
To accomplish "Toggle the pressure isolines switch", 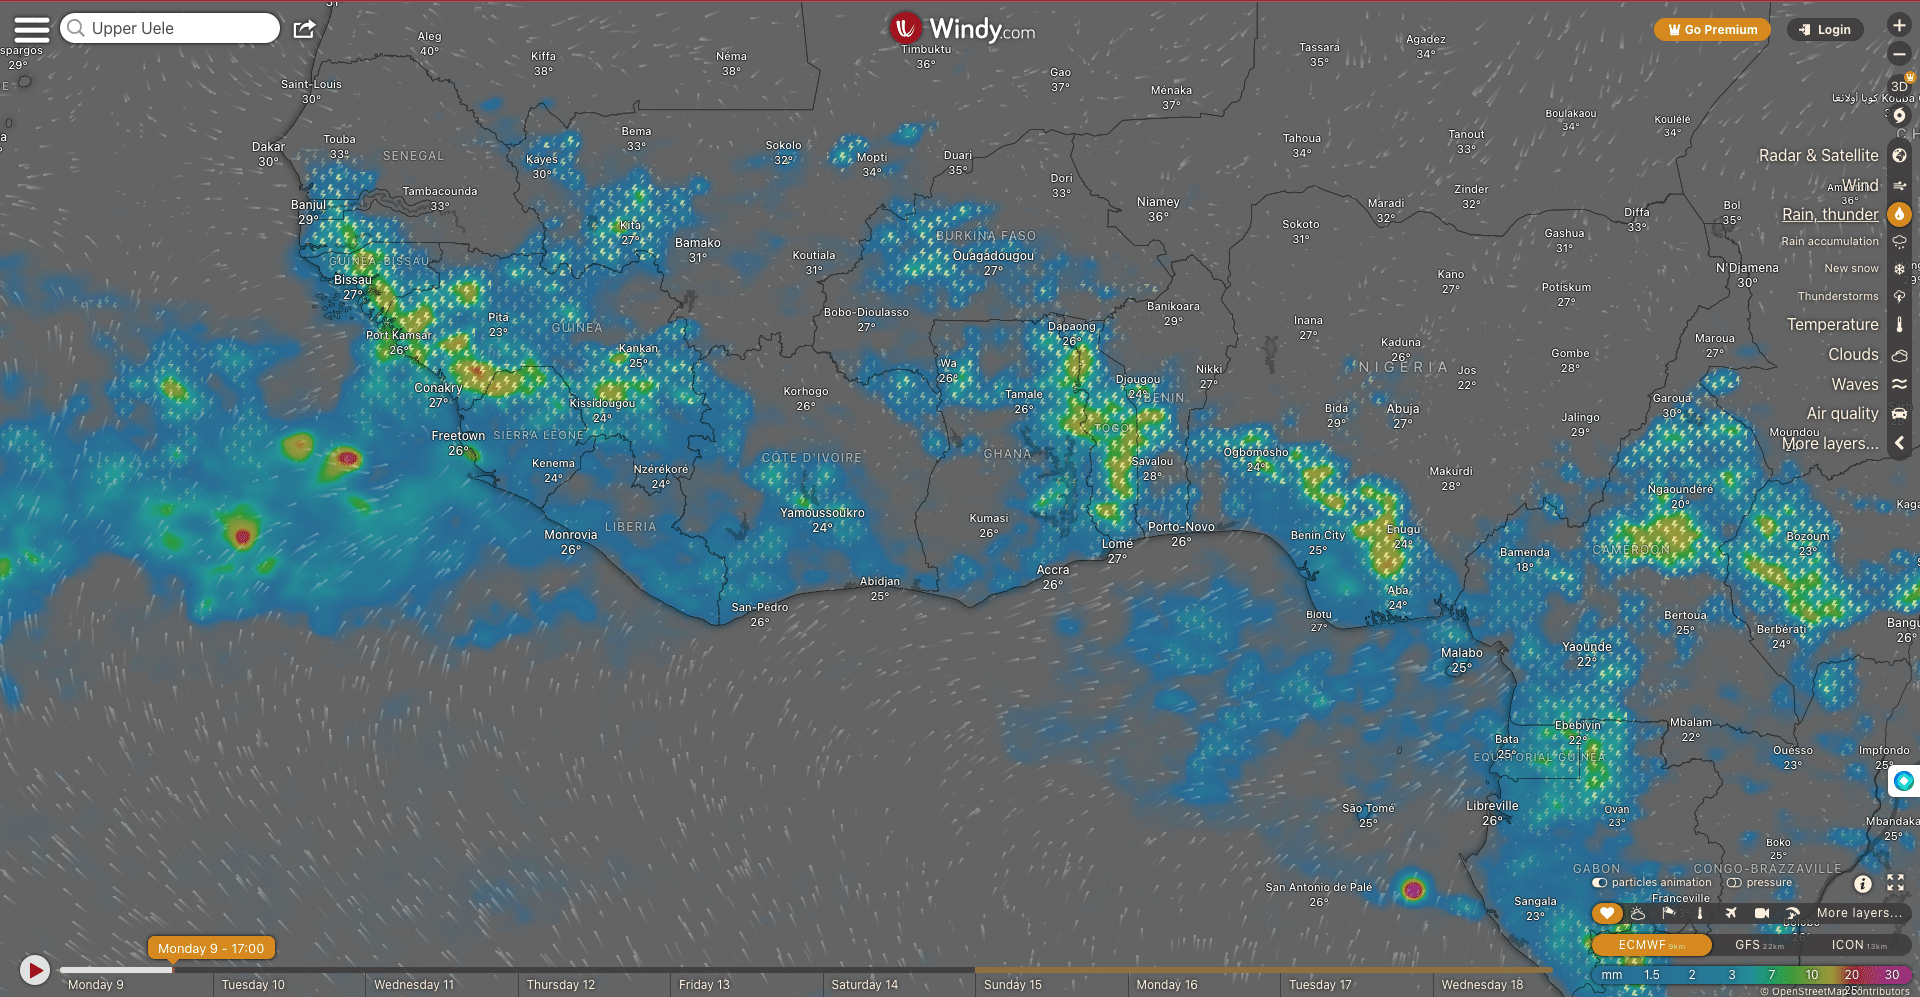I will pos(1734,883).
